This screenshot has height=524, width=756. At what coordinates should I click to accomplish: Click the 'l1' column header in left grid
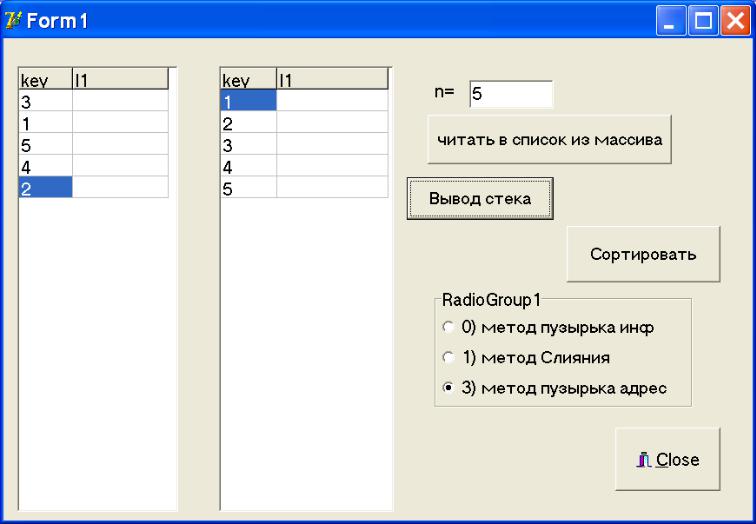pos(121,79)
